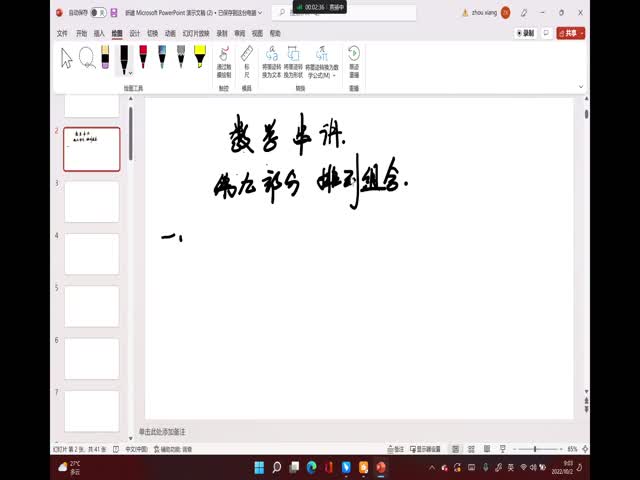This screenshot has width=640, height=480.
Task: Adjust the zoom slider handle
Action: (535, 449)
